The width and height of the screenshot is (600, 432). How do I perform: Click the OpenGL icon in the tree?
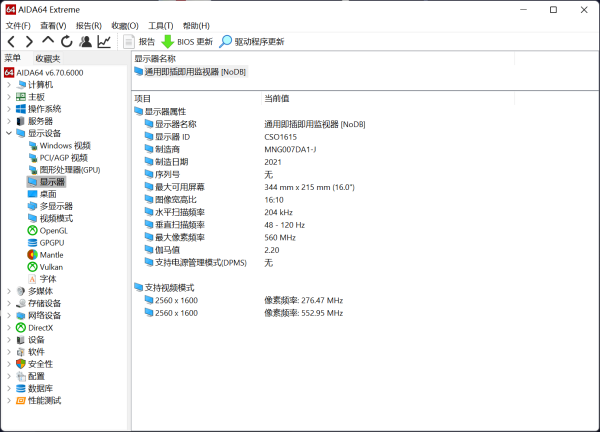coord(33,231)
